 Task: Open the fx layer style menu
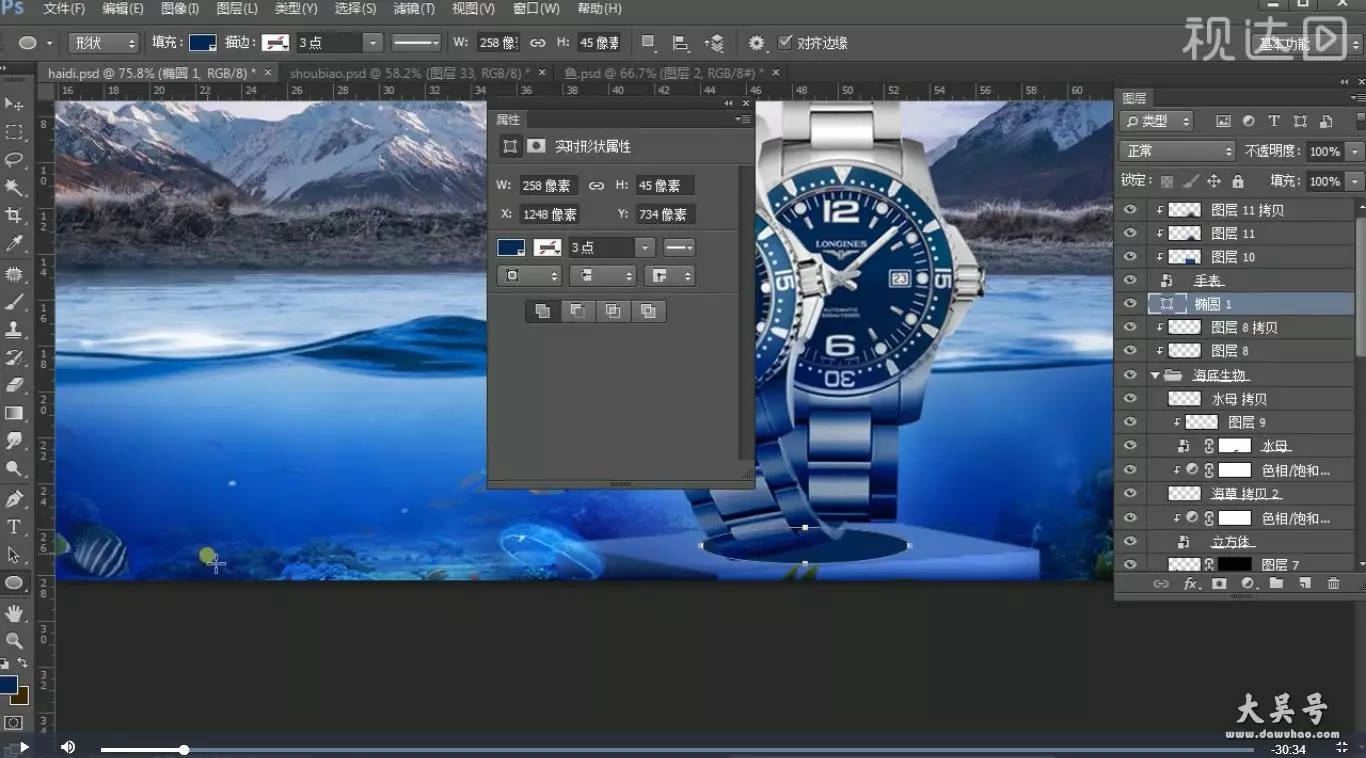pos(1191,584)
